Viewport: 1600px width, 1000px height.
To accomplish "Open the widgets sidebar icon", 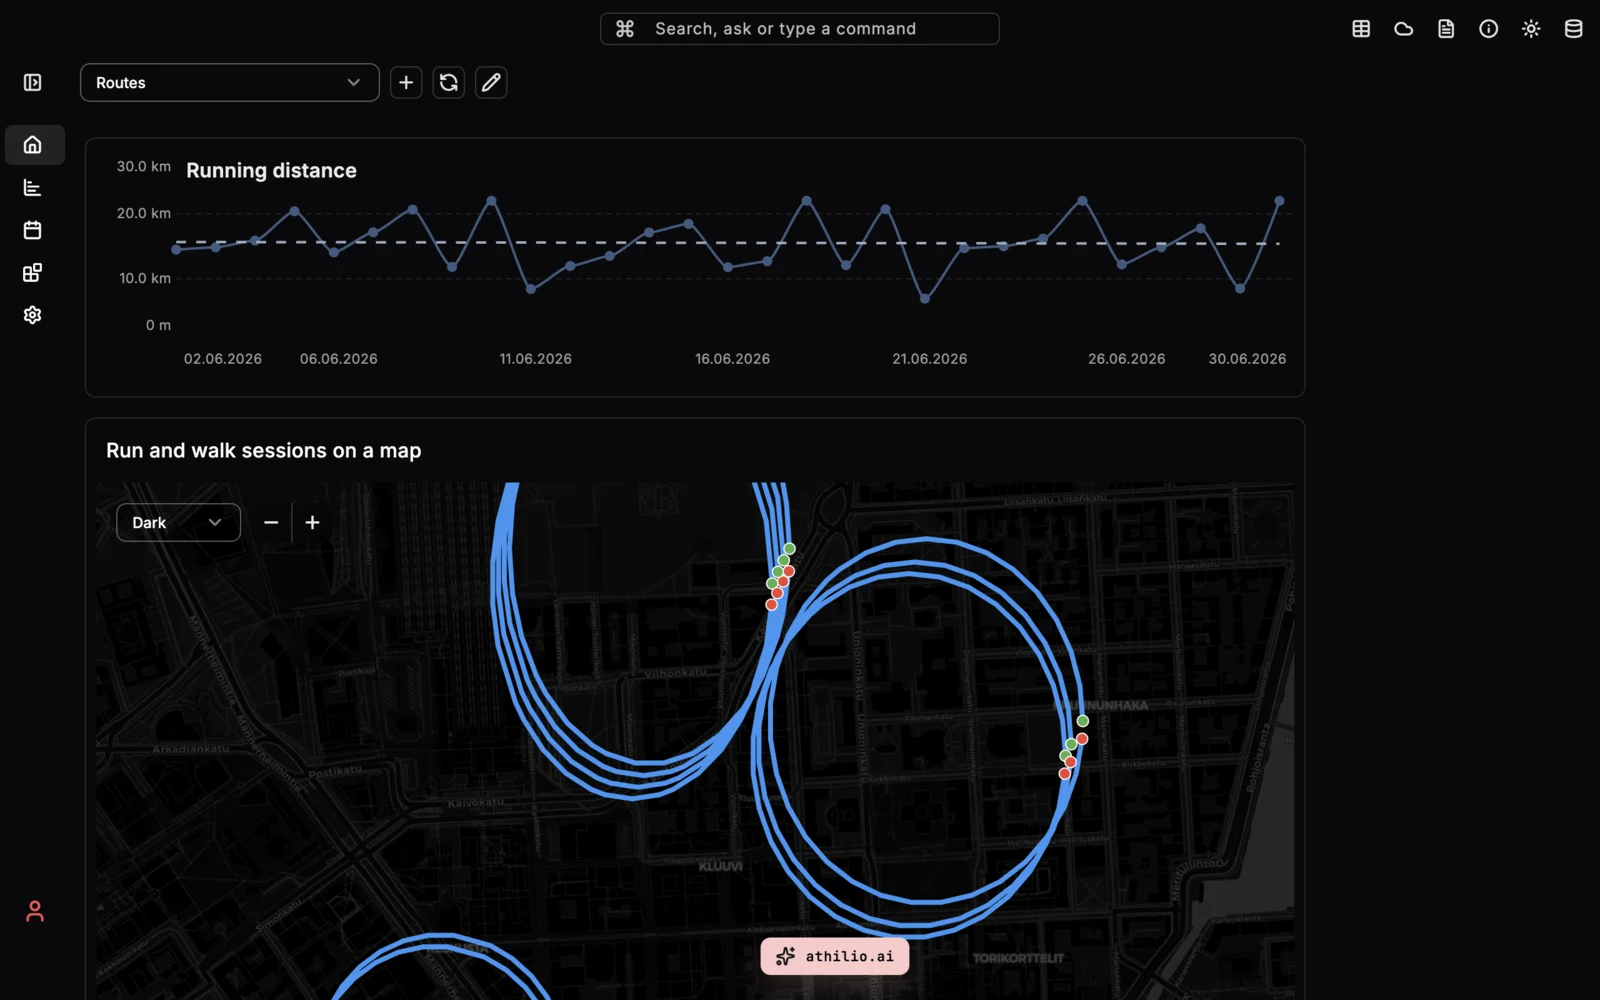I will [x=33, y=273].
